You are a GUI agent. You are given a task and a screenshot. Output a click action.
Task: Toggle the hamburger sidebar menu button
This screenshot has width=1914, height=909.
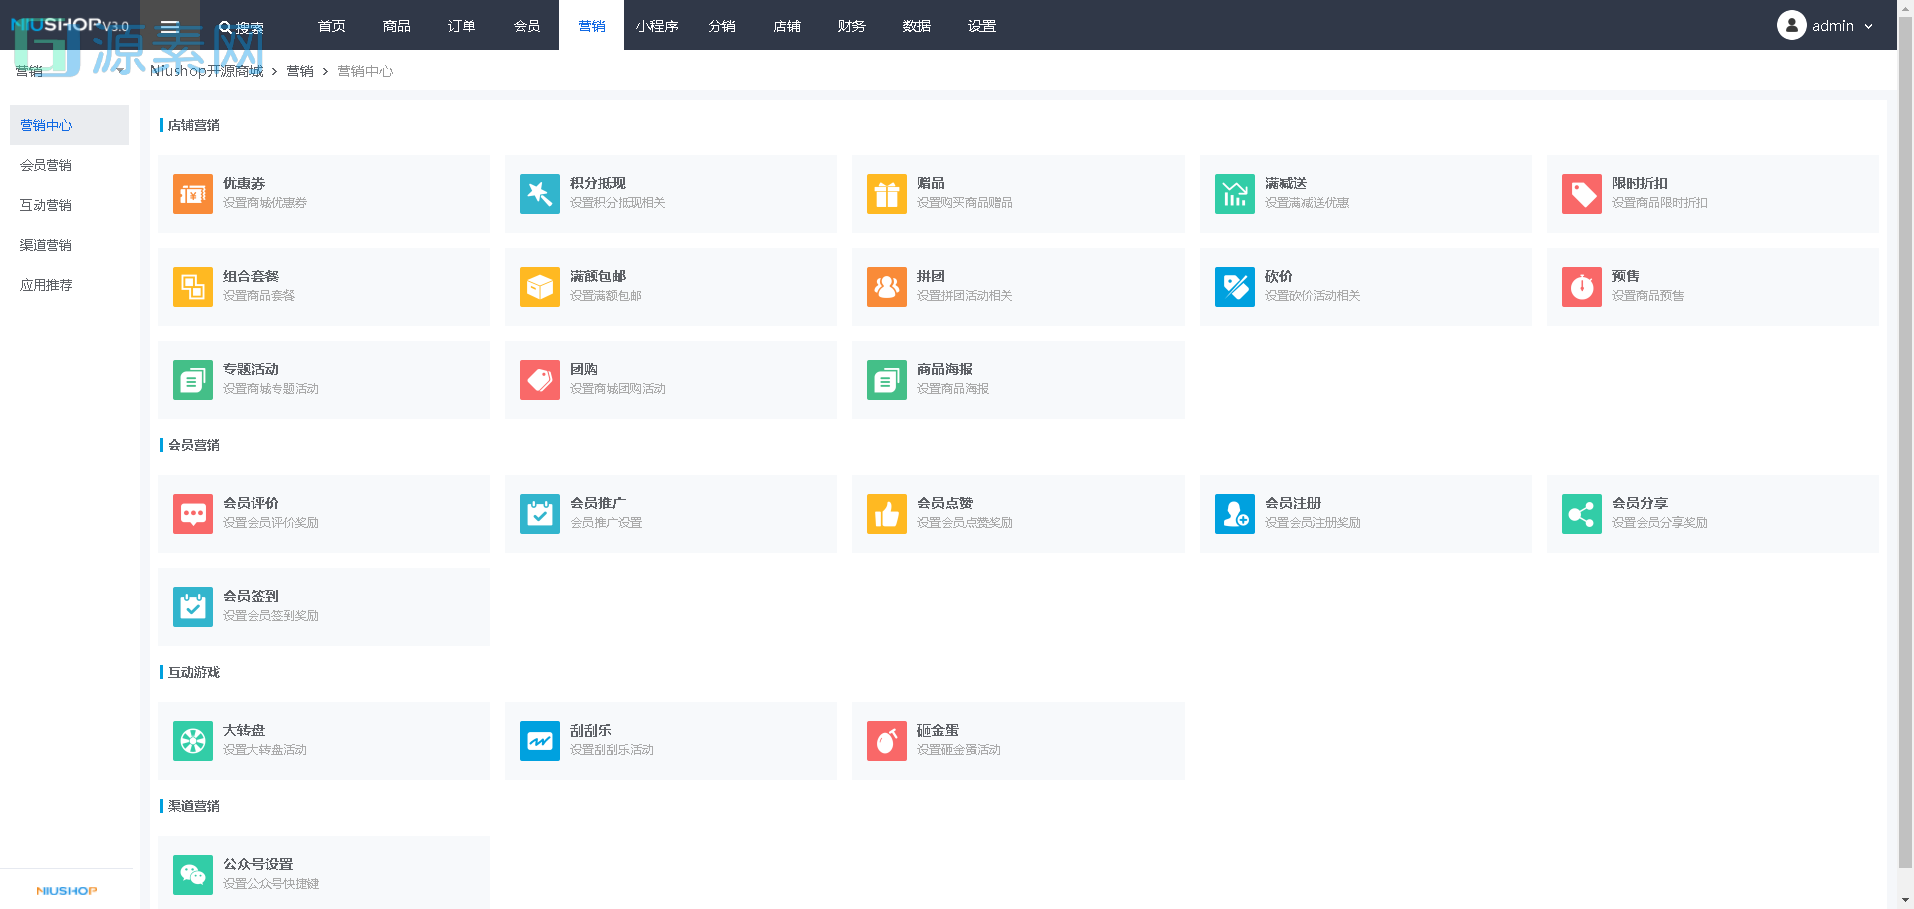pyautogui.click(x=170, y=27)
